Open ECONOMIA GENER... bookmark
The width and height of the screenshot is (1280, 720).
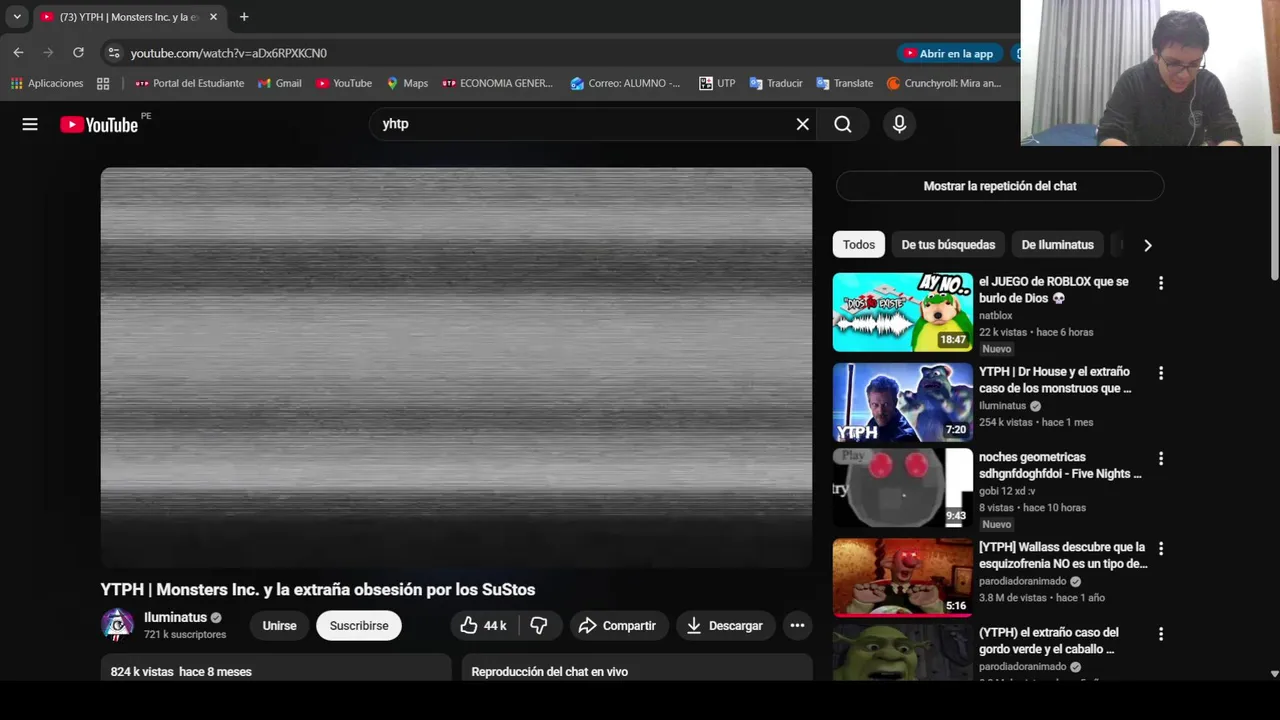pyautogui.click(x=497, y=83)
